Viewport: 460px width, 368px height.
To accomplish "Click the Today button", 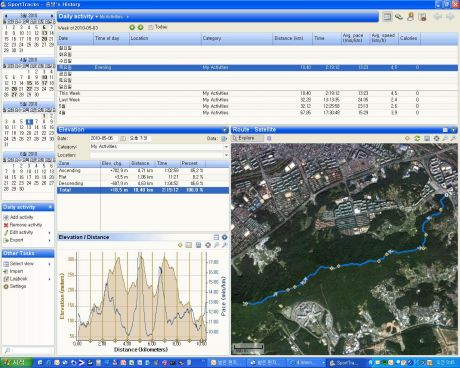I will click(x=158, y=27).
